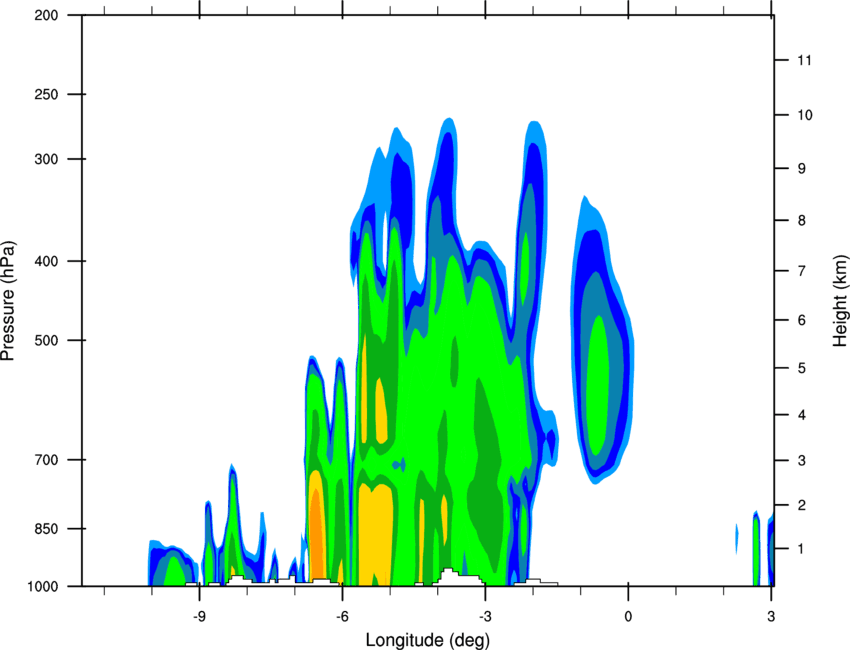Click the 700 pressure tick label

click(x=46, y=460)
